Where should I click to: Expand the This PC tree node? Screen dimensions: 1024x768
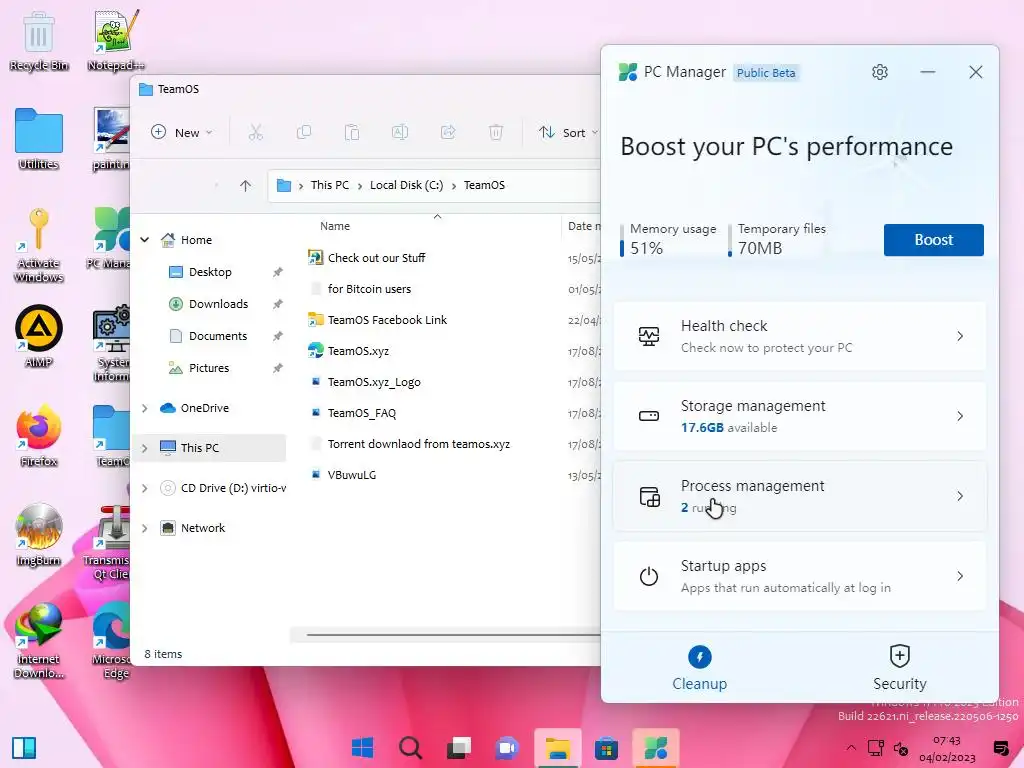[x=144, y=448]
